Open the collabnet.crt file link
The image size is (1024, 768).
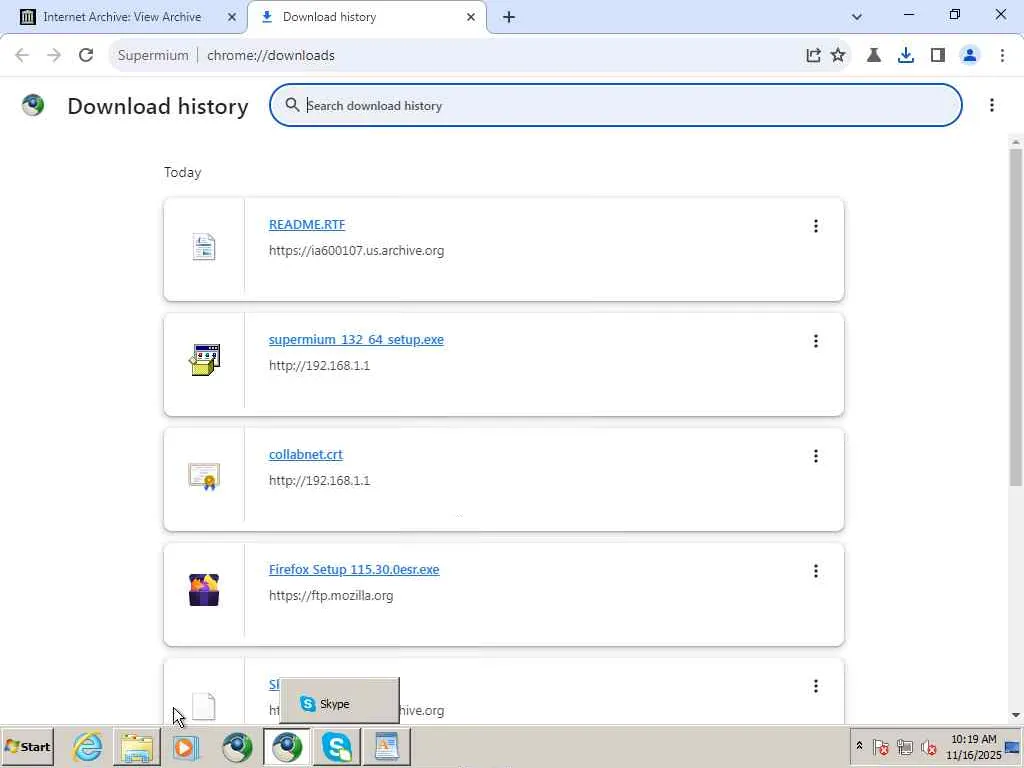tap(306, 454)
